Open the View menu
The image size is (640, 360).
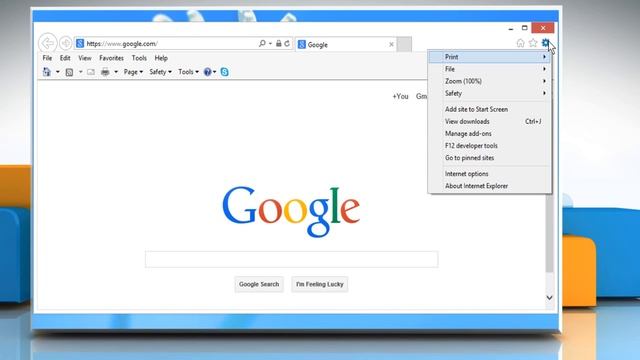(x=85, y=58)
